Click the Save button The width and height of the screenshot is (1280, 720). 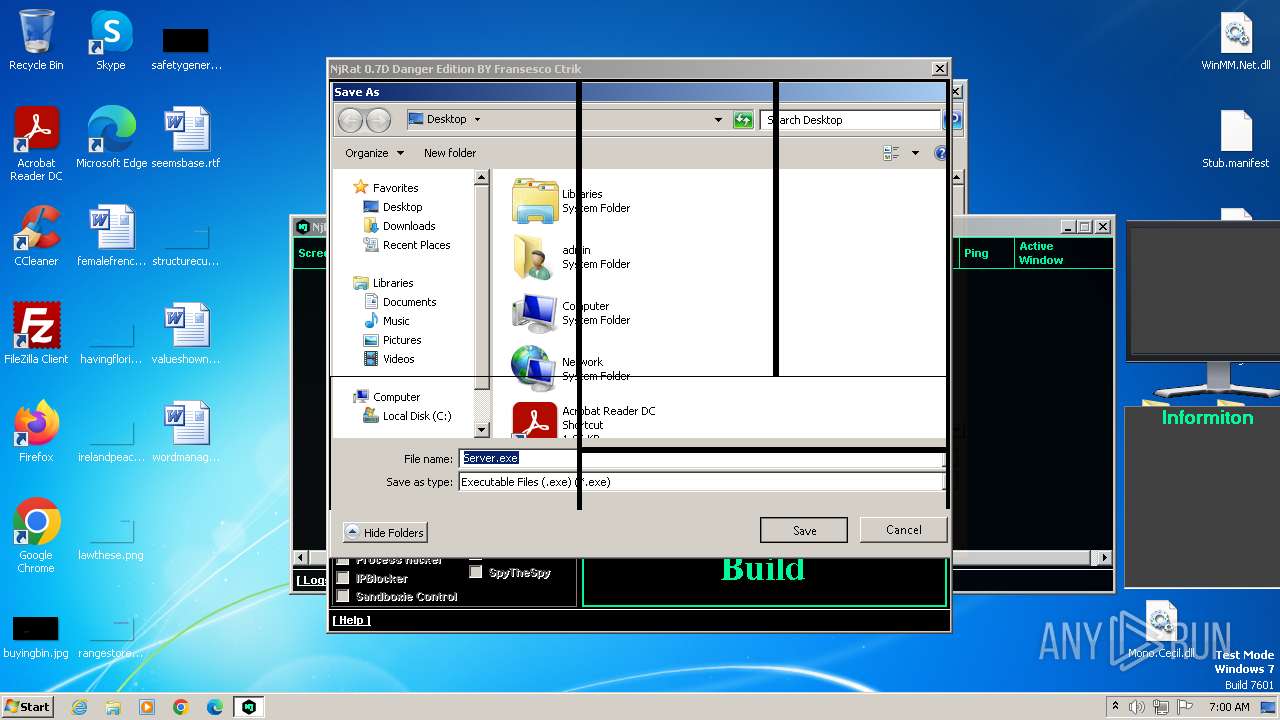[804, 530]
